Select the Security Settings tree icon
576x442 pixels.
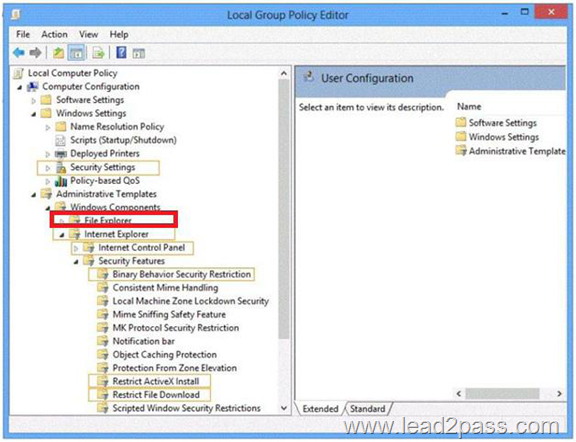click(x=61, y=168)
